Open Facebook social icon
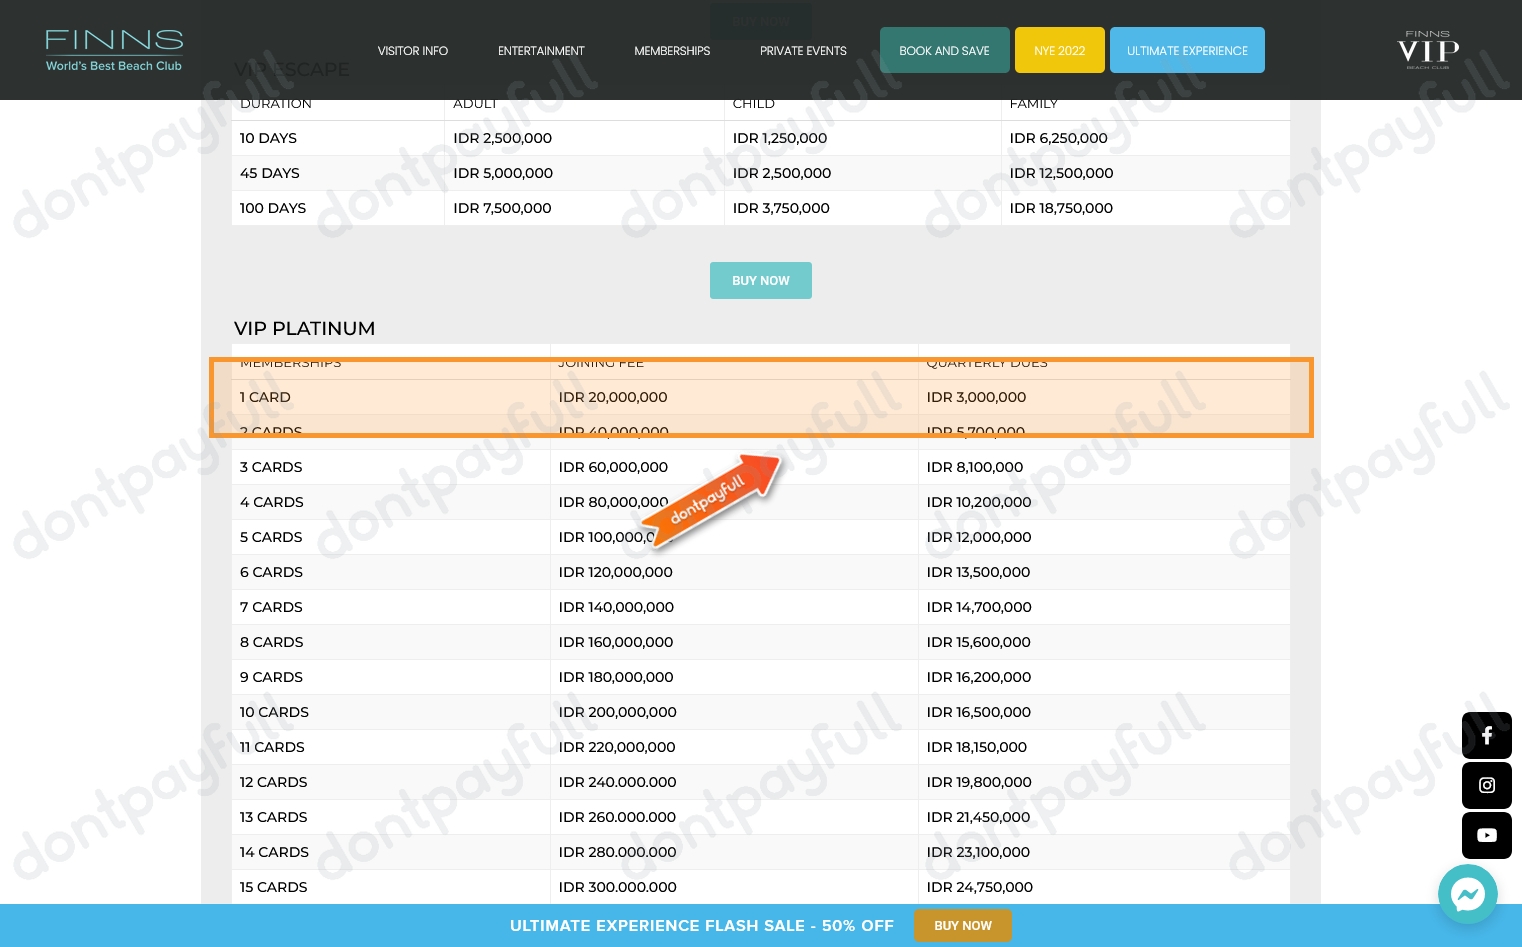1522x947 pixels. pyautogui.click(x=1486, y=736)
